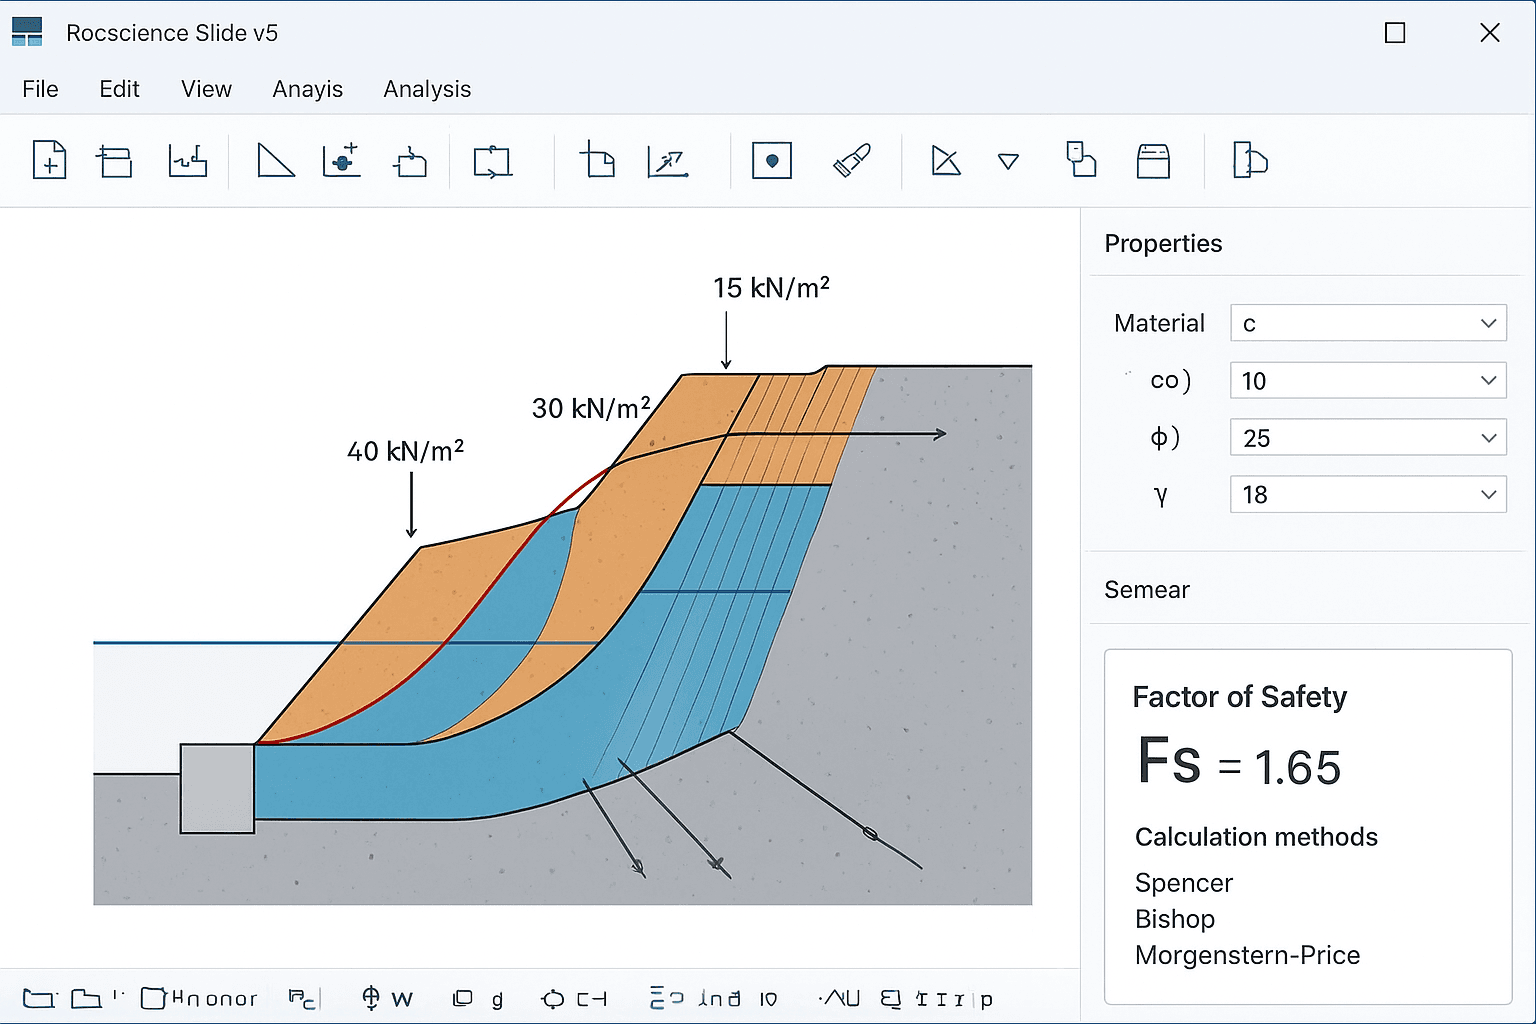Open the Project Settings icon
Screen dimensions: 1536x1024
click(x=114, y=160)
